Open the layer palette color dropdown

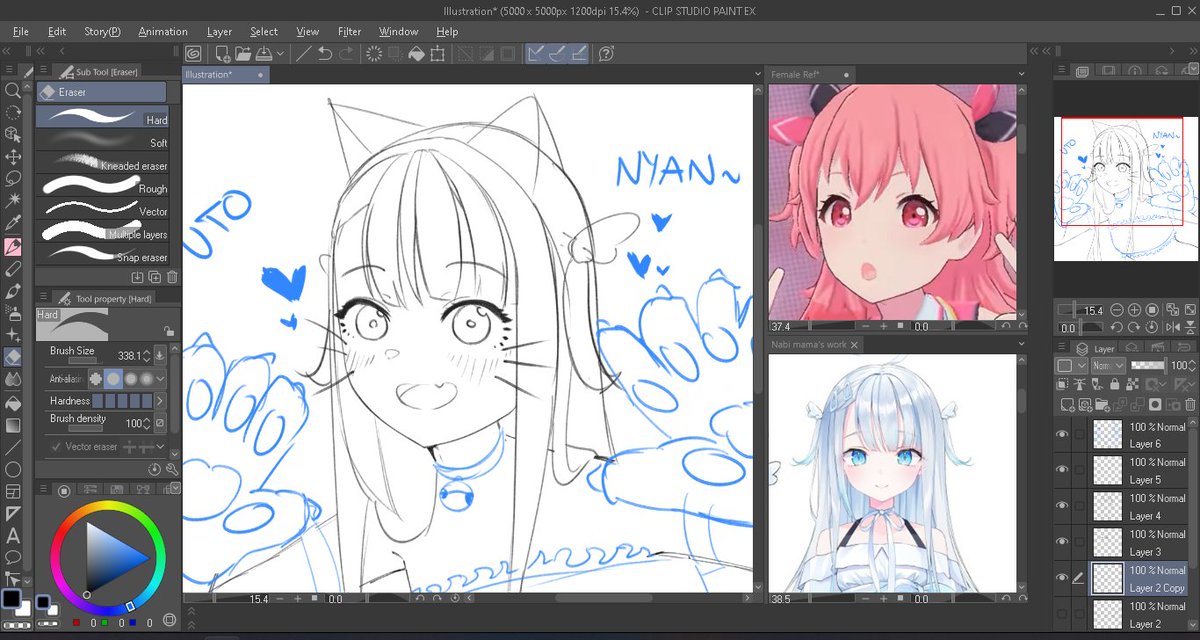click(1071, 366)
